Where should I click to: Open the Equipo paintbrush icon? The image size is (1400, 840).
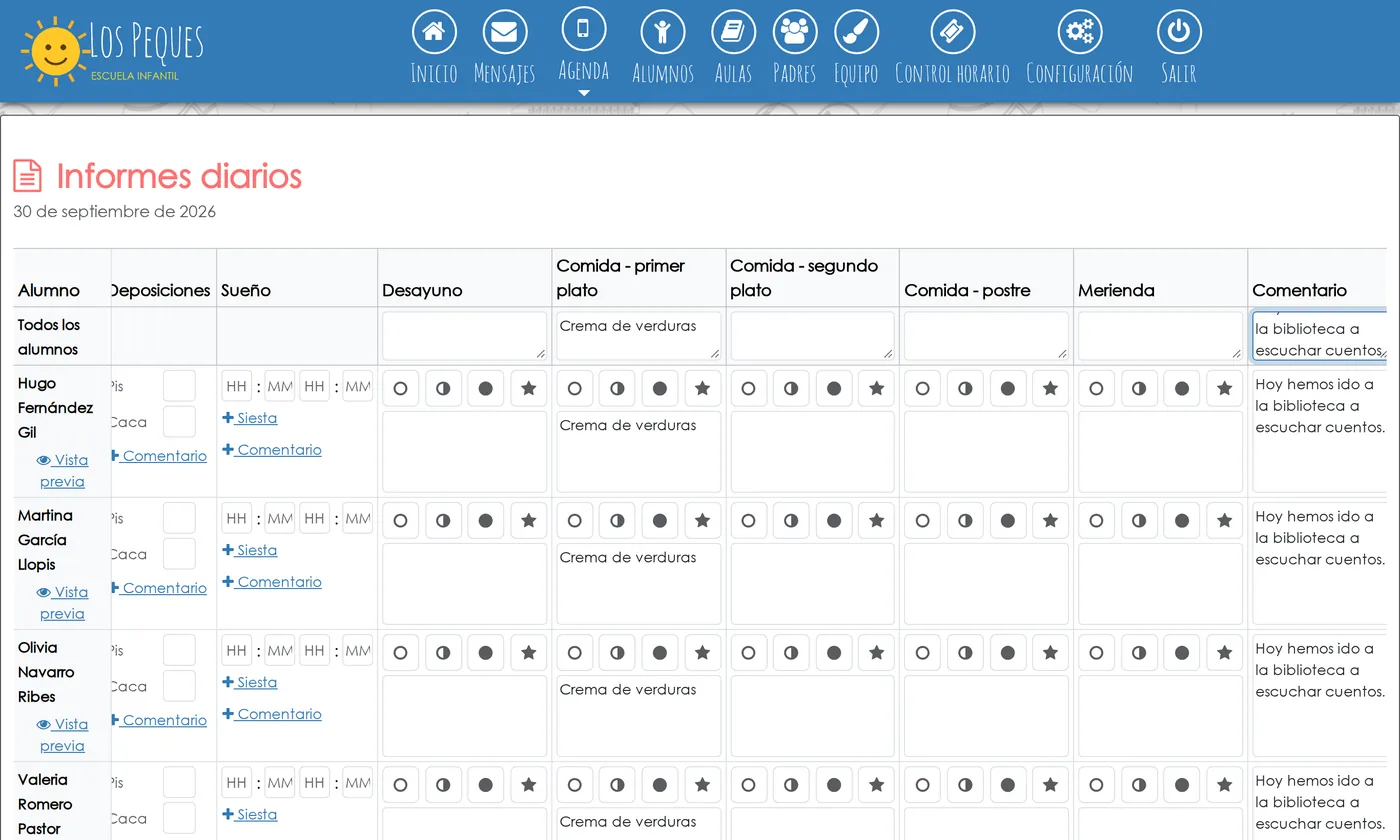pyautogui.click(x=856, y=32)
